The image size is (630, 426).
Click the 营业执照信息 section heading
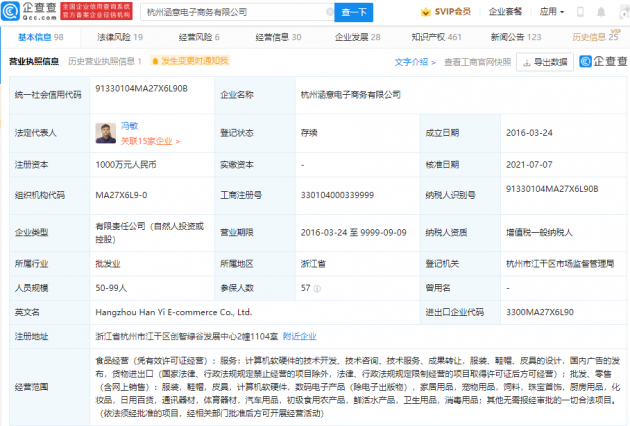click(x=34, y=61)
